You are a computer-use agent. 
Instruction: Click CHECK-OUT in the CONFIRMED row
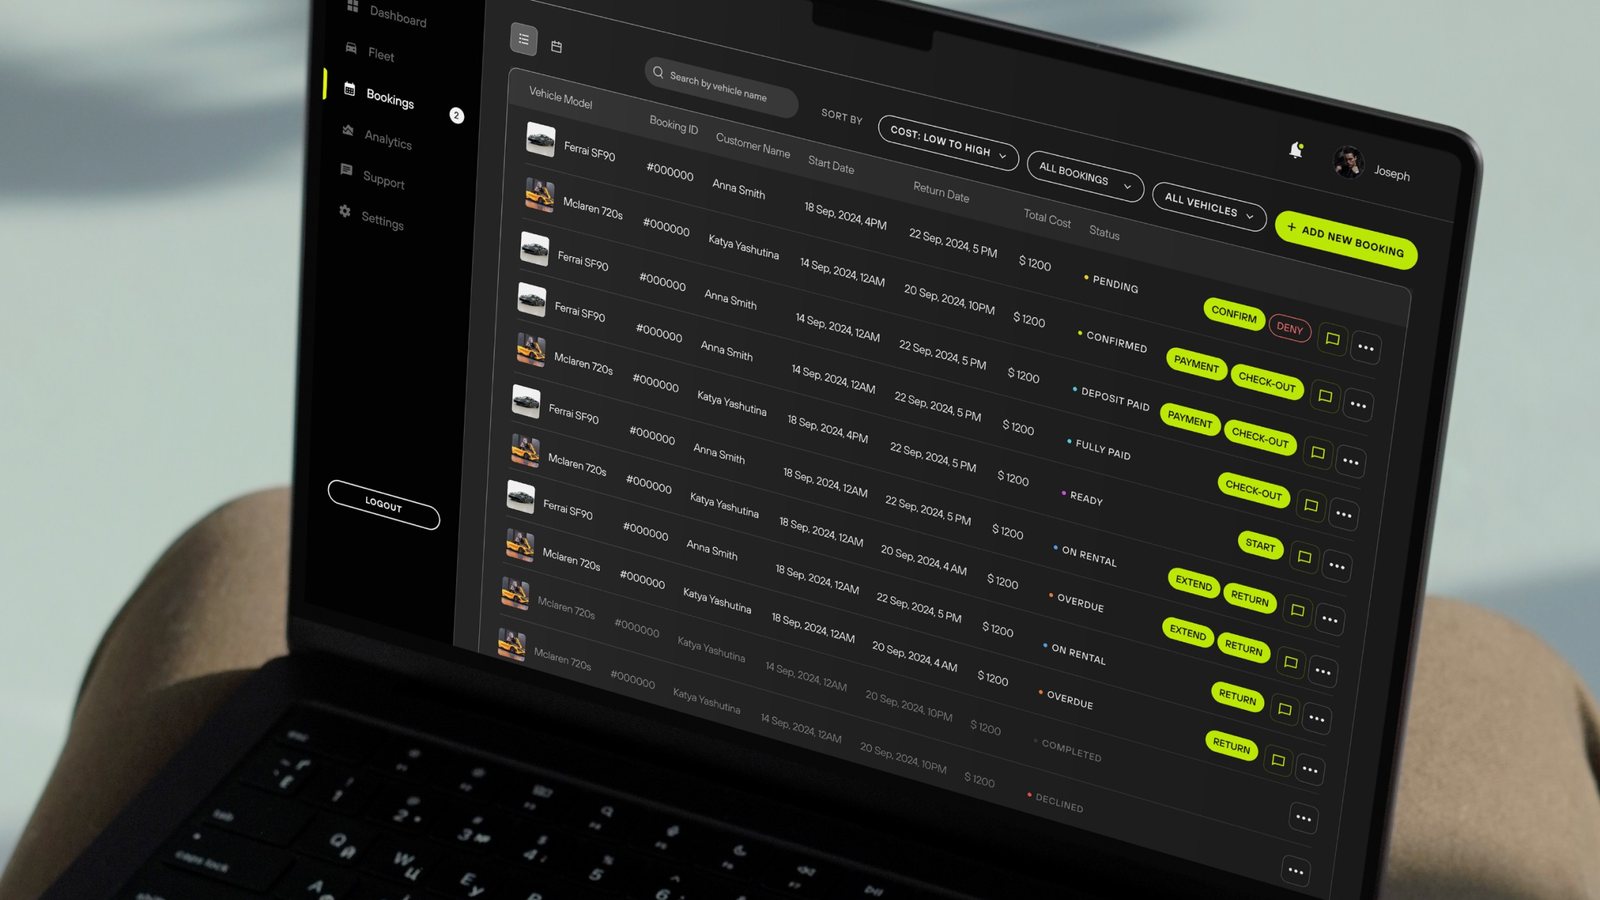pyautogui.click(x=1267, y=381)
